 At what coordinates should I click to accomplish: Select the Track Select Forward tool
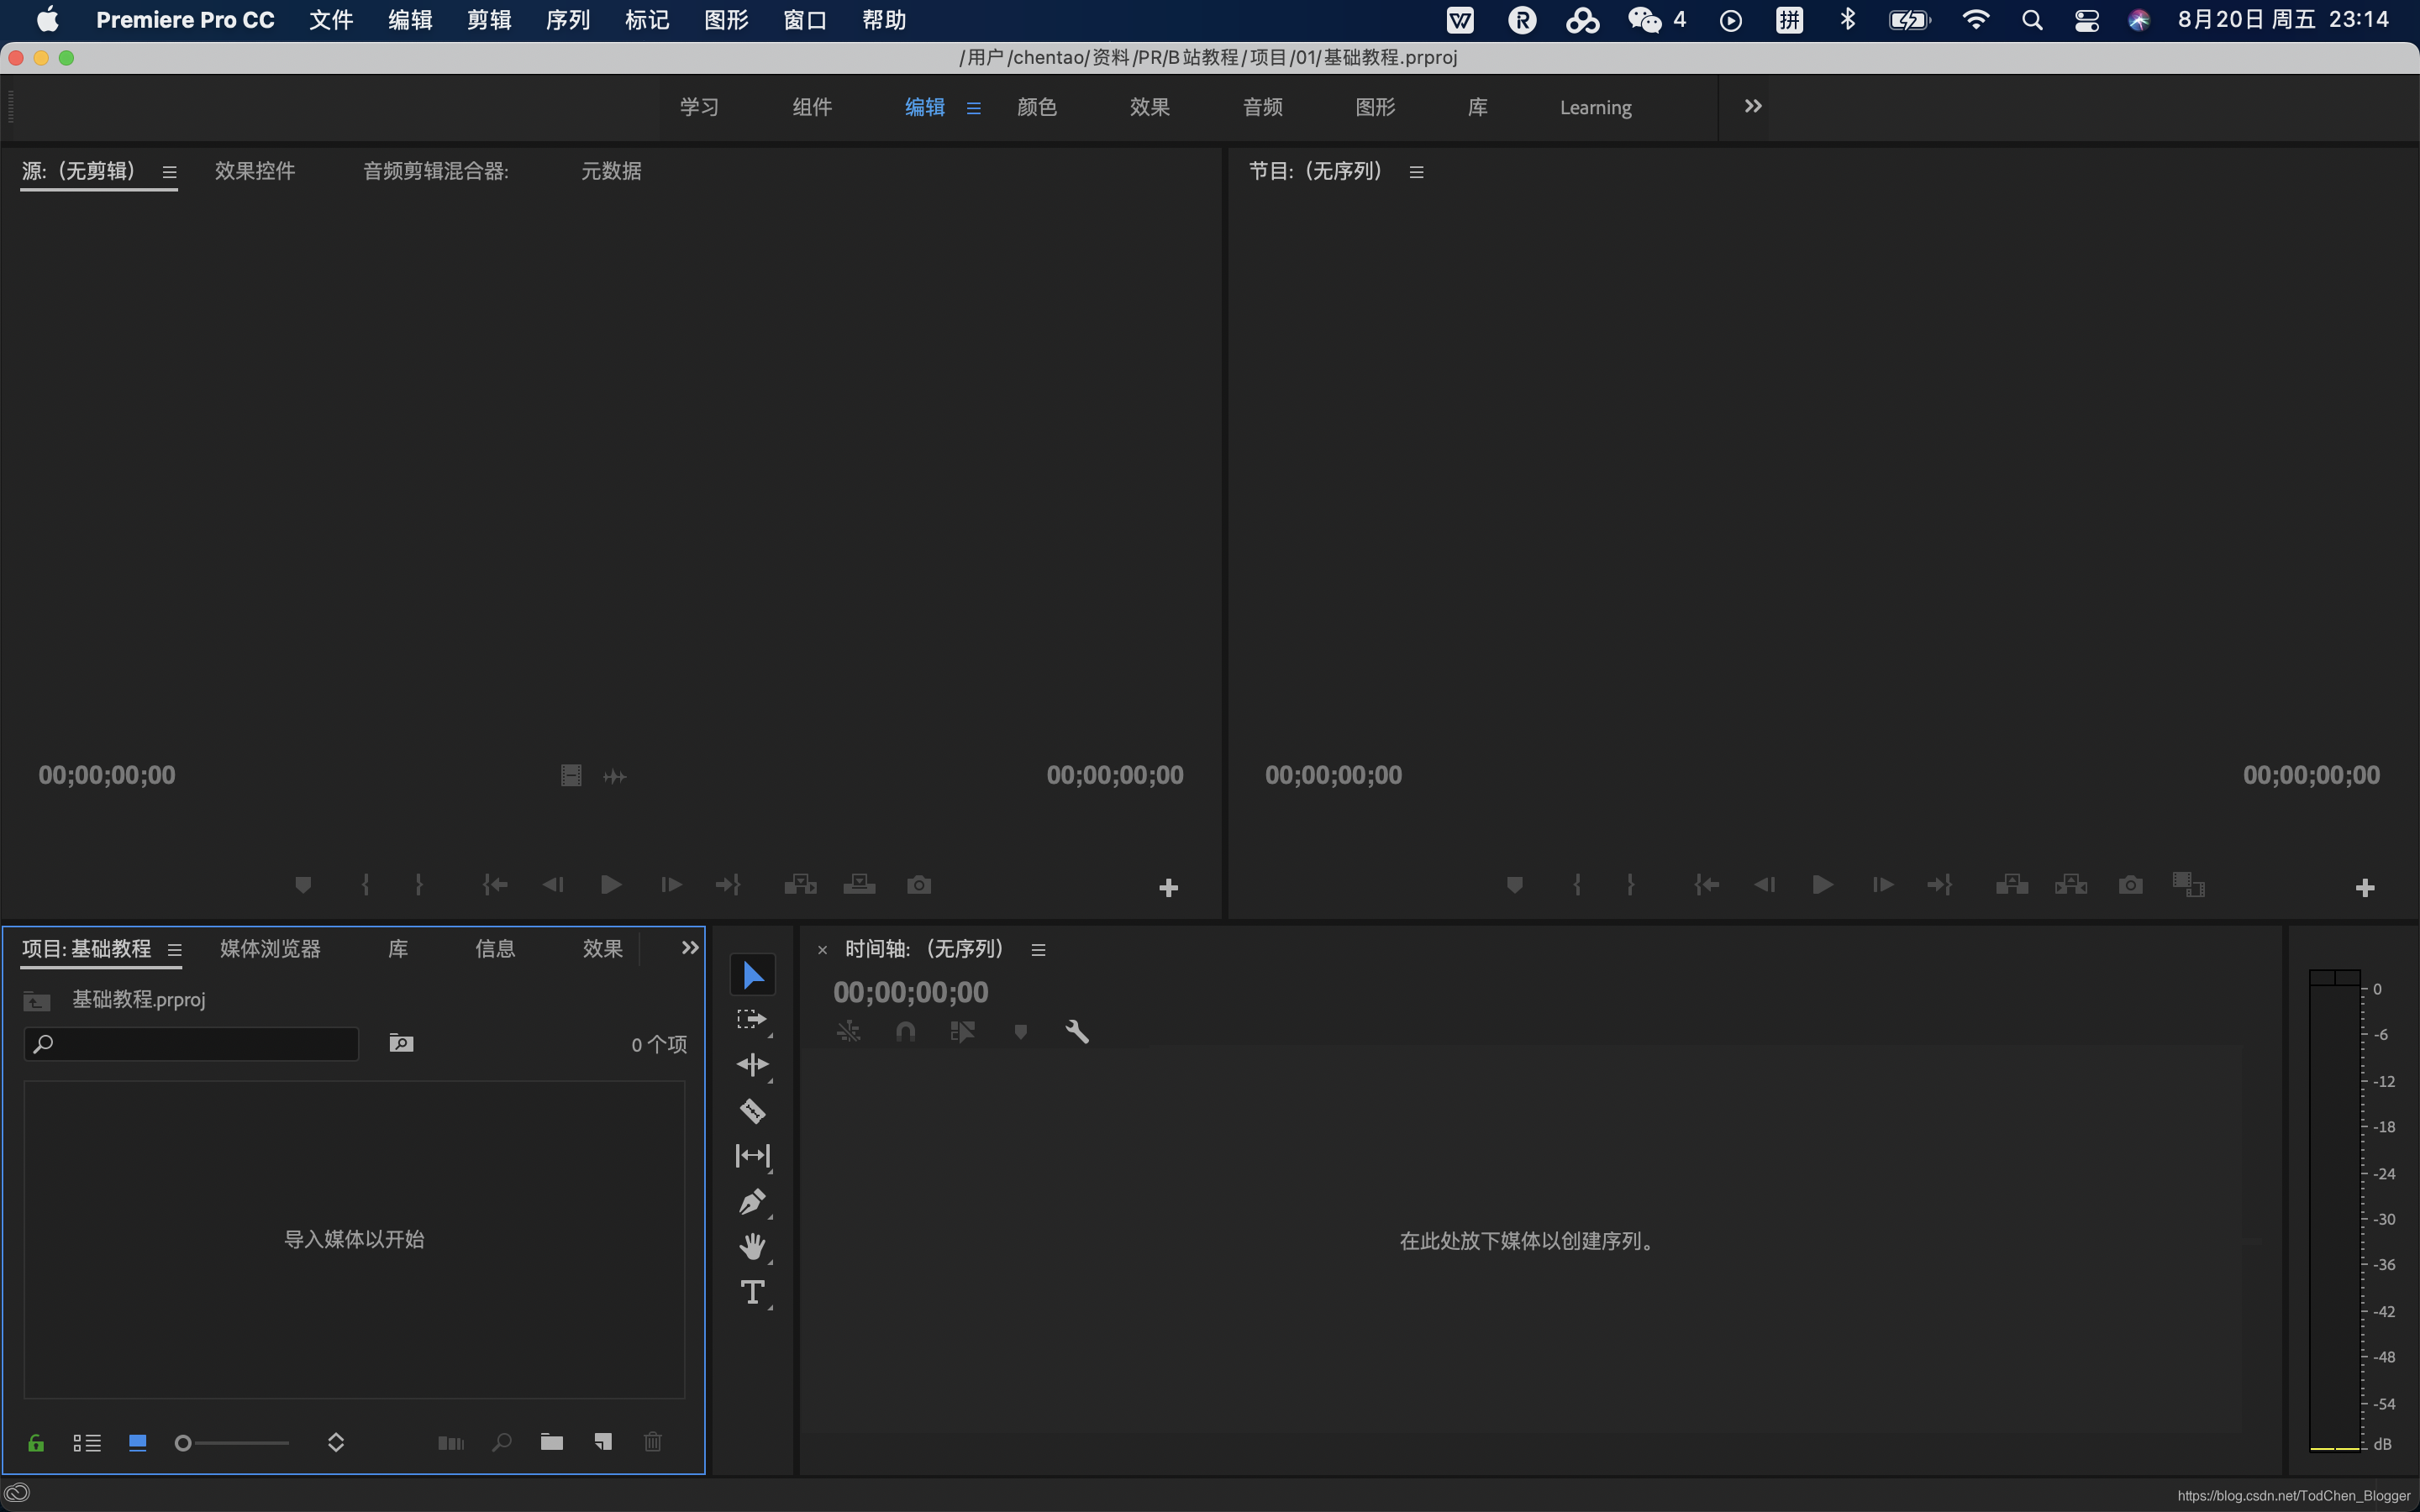752,1019
